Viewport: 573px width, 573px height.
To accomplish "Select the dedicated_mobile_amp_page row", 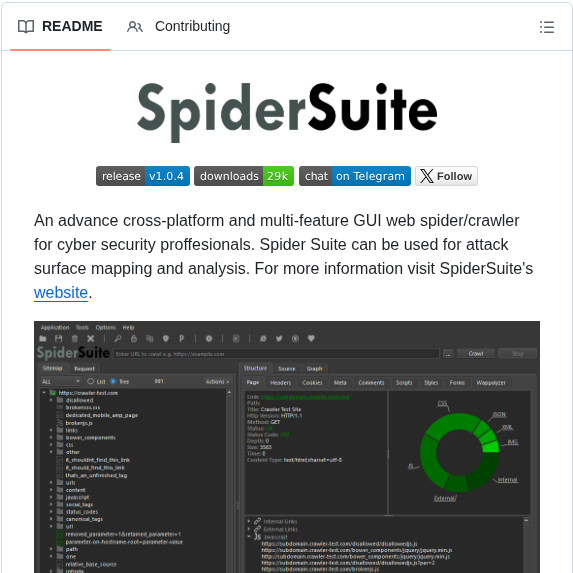I will click(101, 415).
